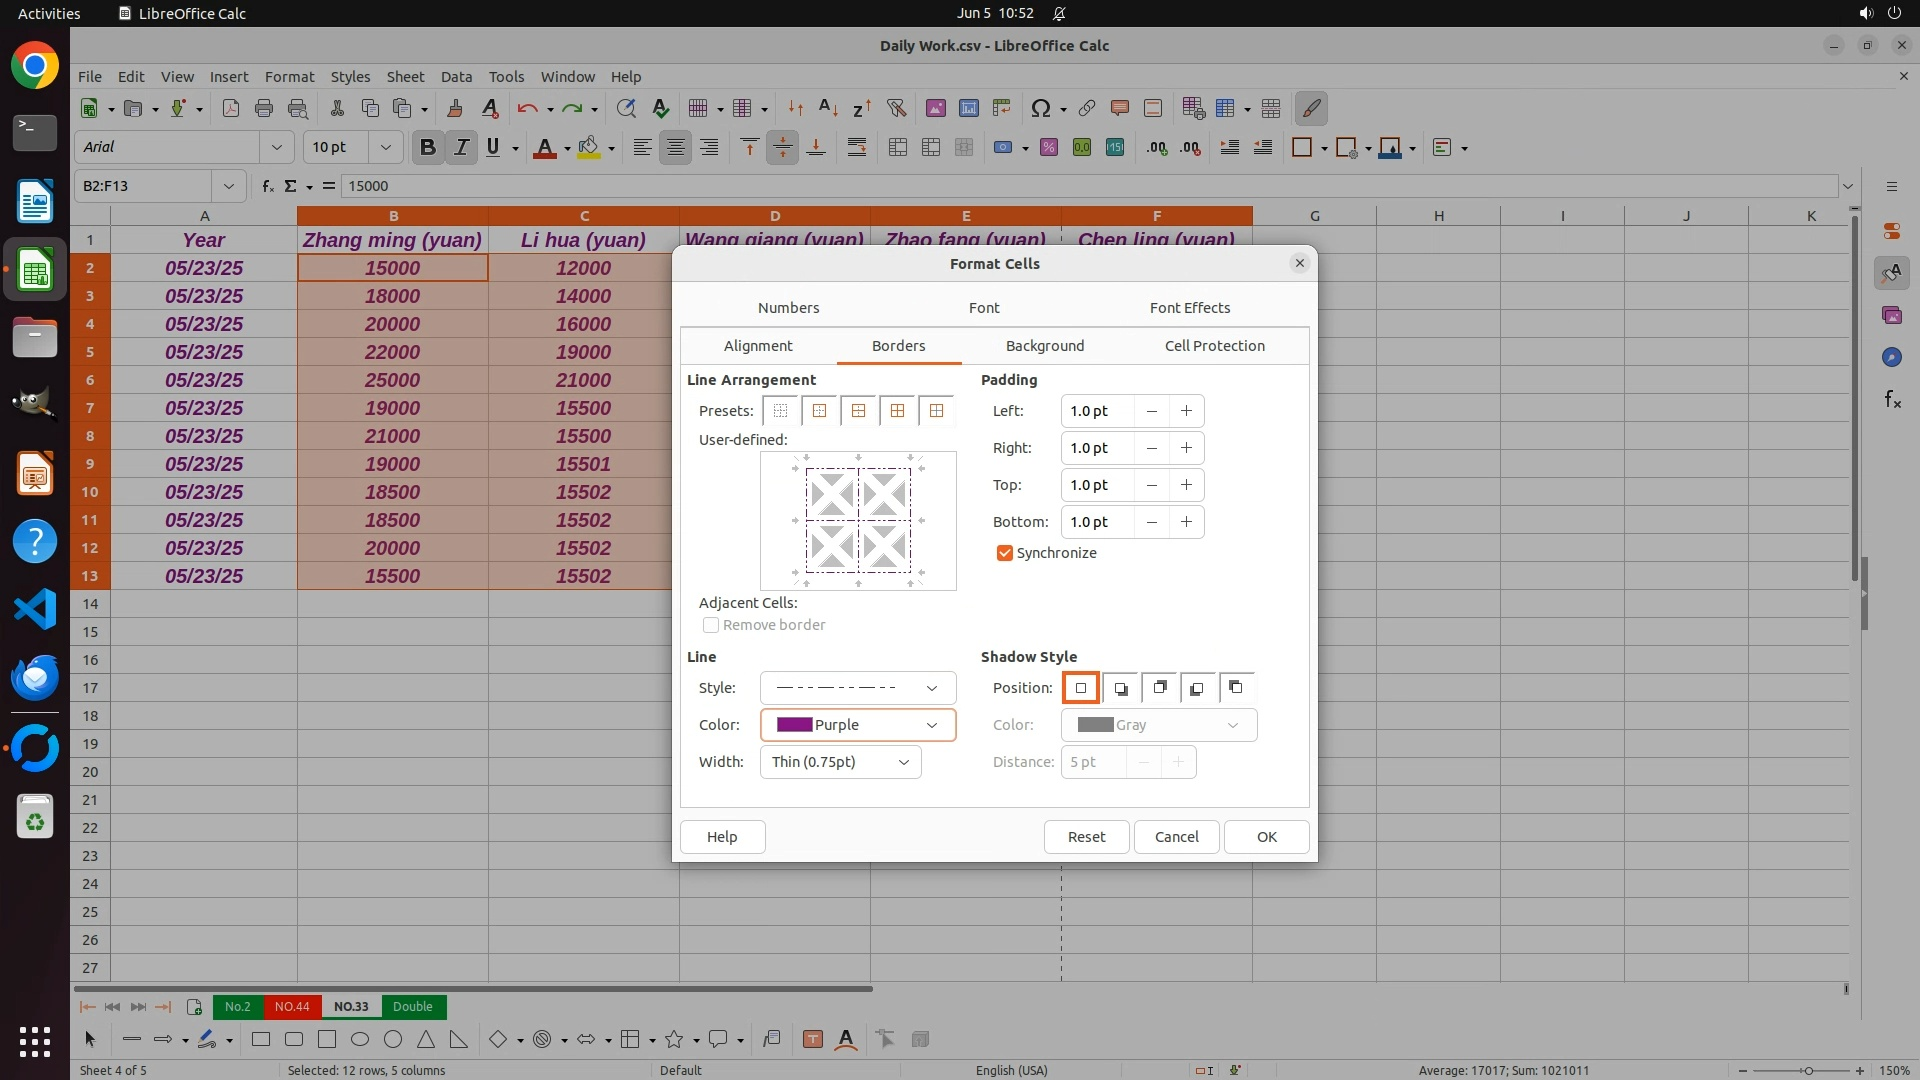Uncheck the Synchronize padding checkbox
The height and width of the screenshot is (1080, 1920).
[x=1005, y=553]
